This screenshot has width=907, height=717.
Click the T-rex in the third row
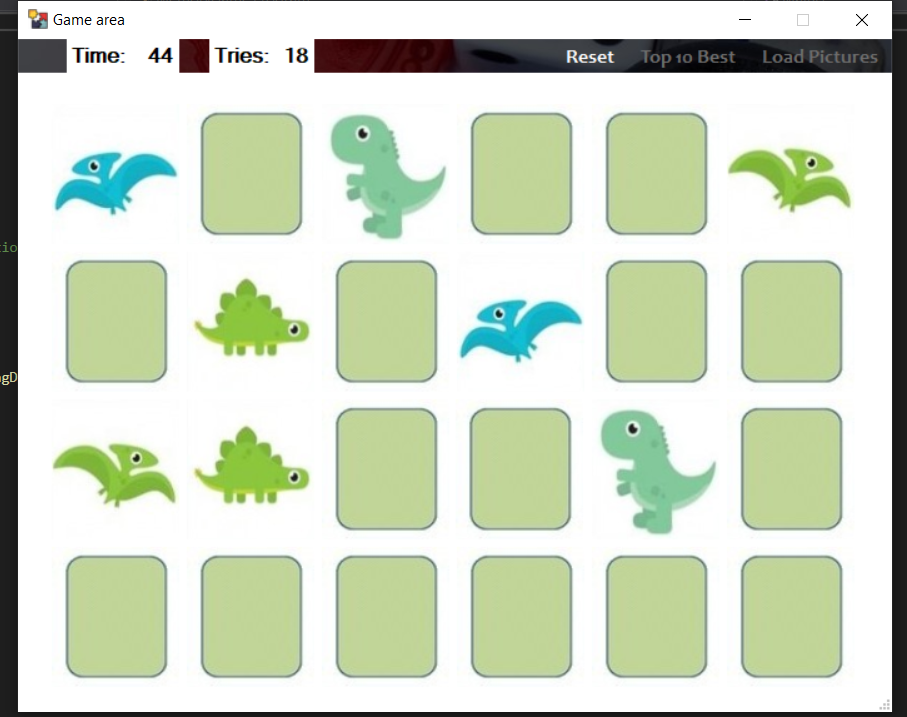click(x=655, y=470)
